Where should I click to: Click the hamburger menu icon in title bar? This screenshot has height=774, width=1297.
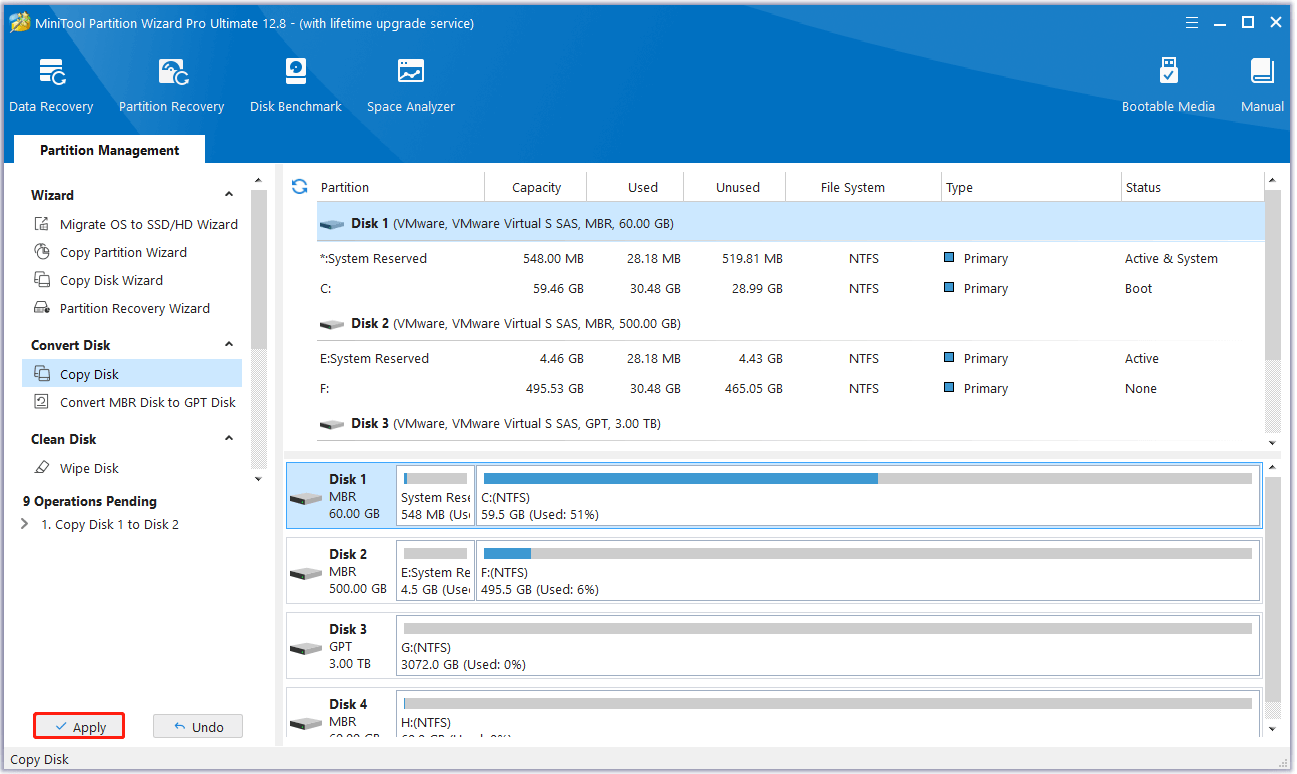click(1191, 22)
